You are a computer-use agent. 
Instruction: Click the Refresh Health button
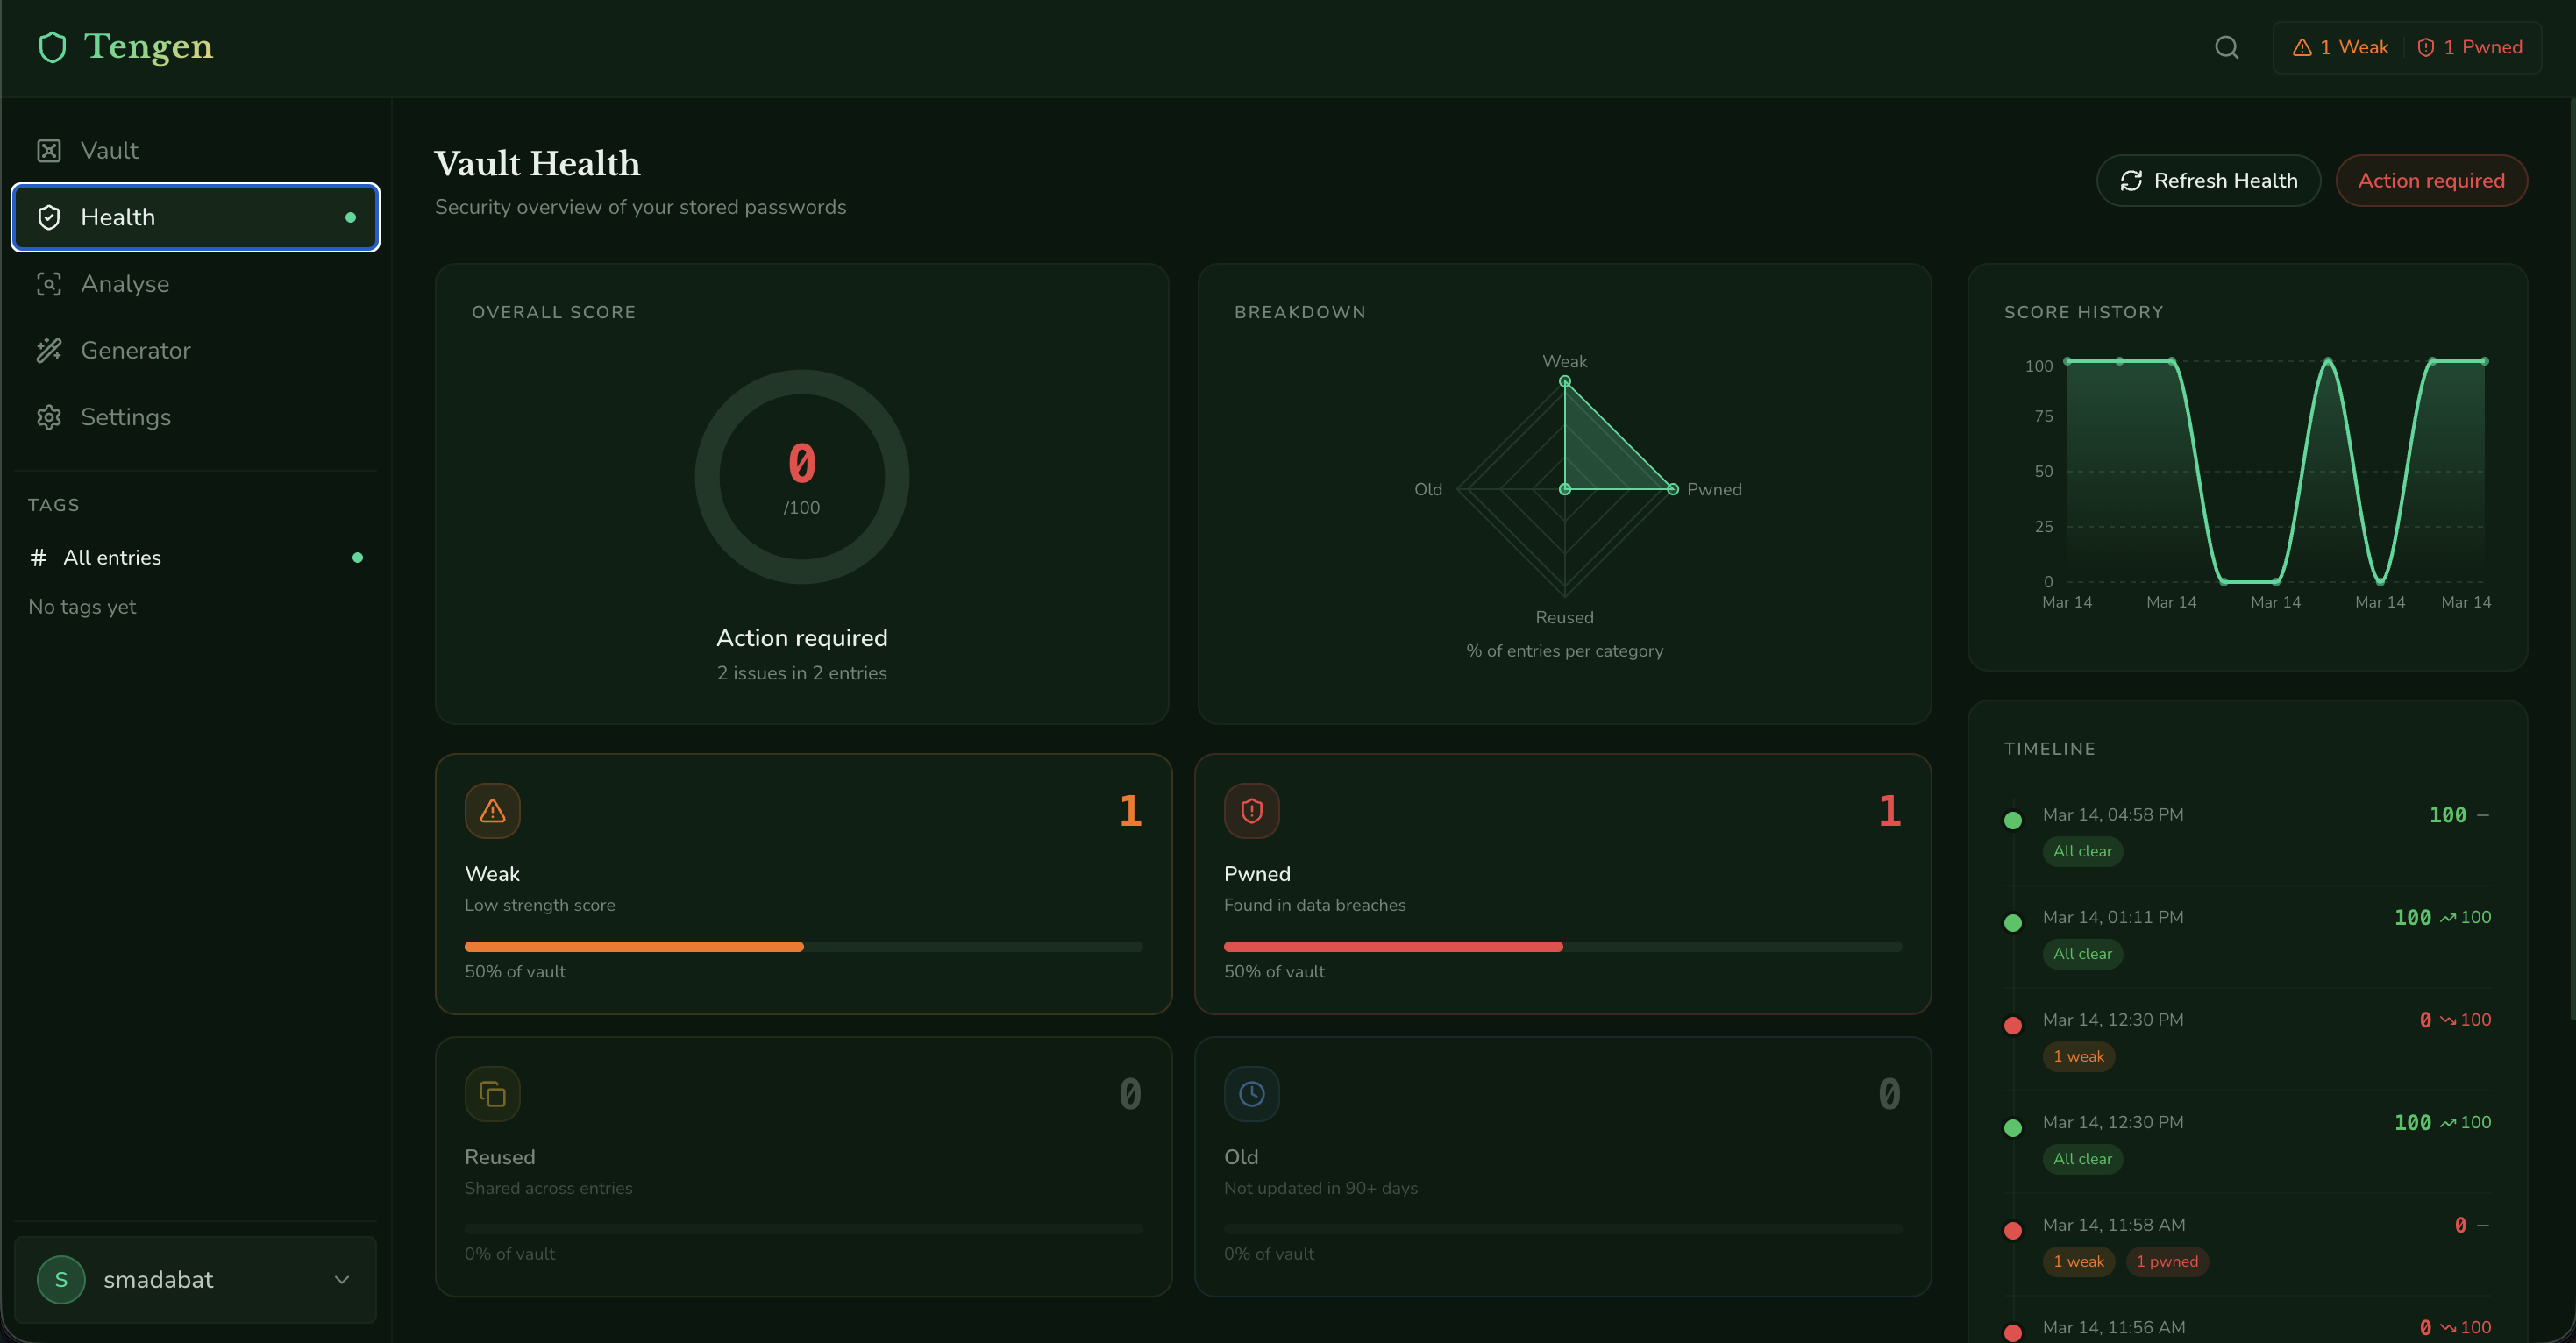point(2208,181)
